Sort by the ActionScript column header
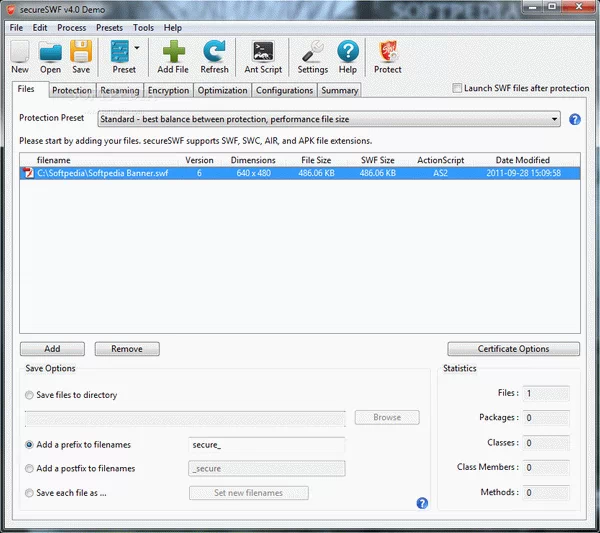Viewport: 600px width, 533px height. [x=440, y=160]
